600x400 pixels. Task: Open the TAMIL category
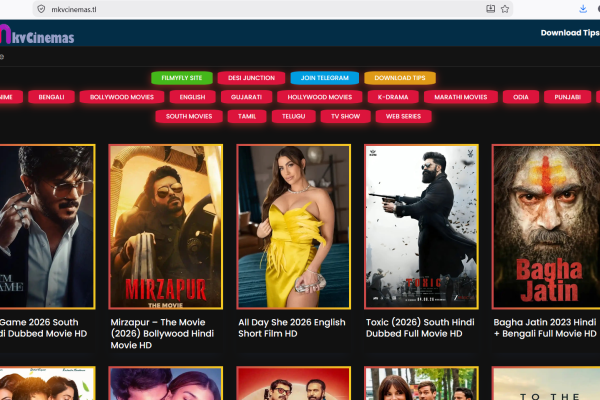[247, 116]
